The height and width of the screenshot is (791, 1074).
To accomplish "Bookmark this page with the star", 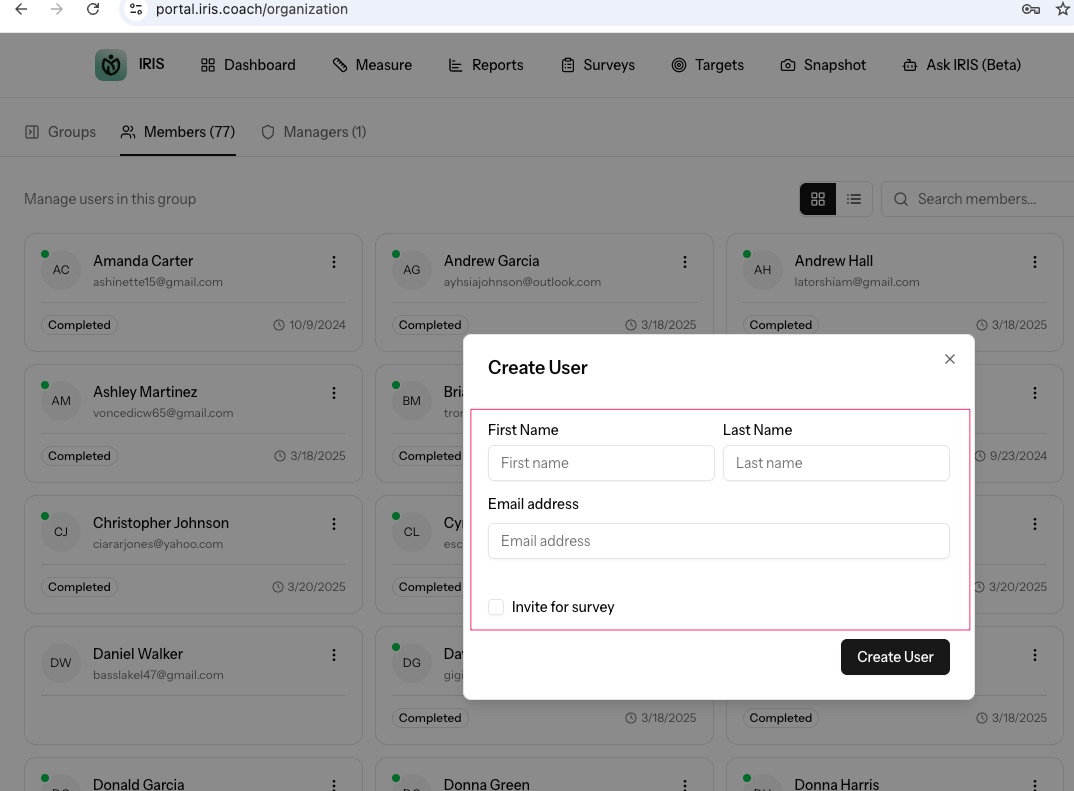I will (1064, 9).
